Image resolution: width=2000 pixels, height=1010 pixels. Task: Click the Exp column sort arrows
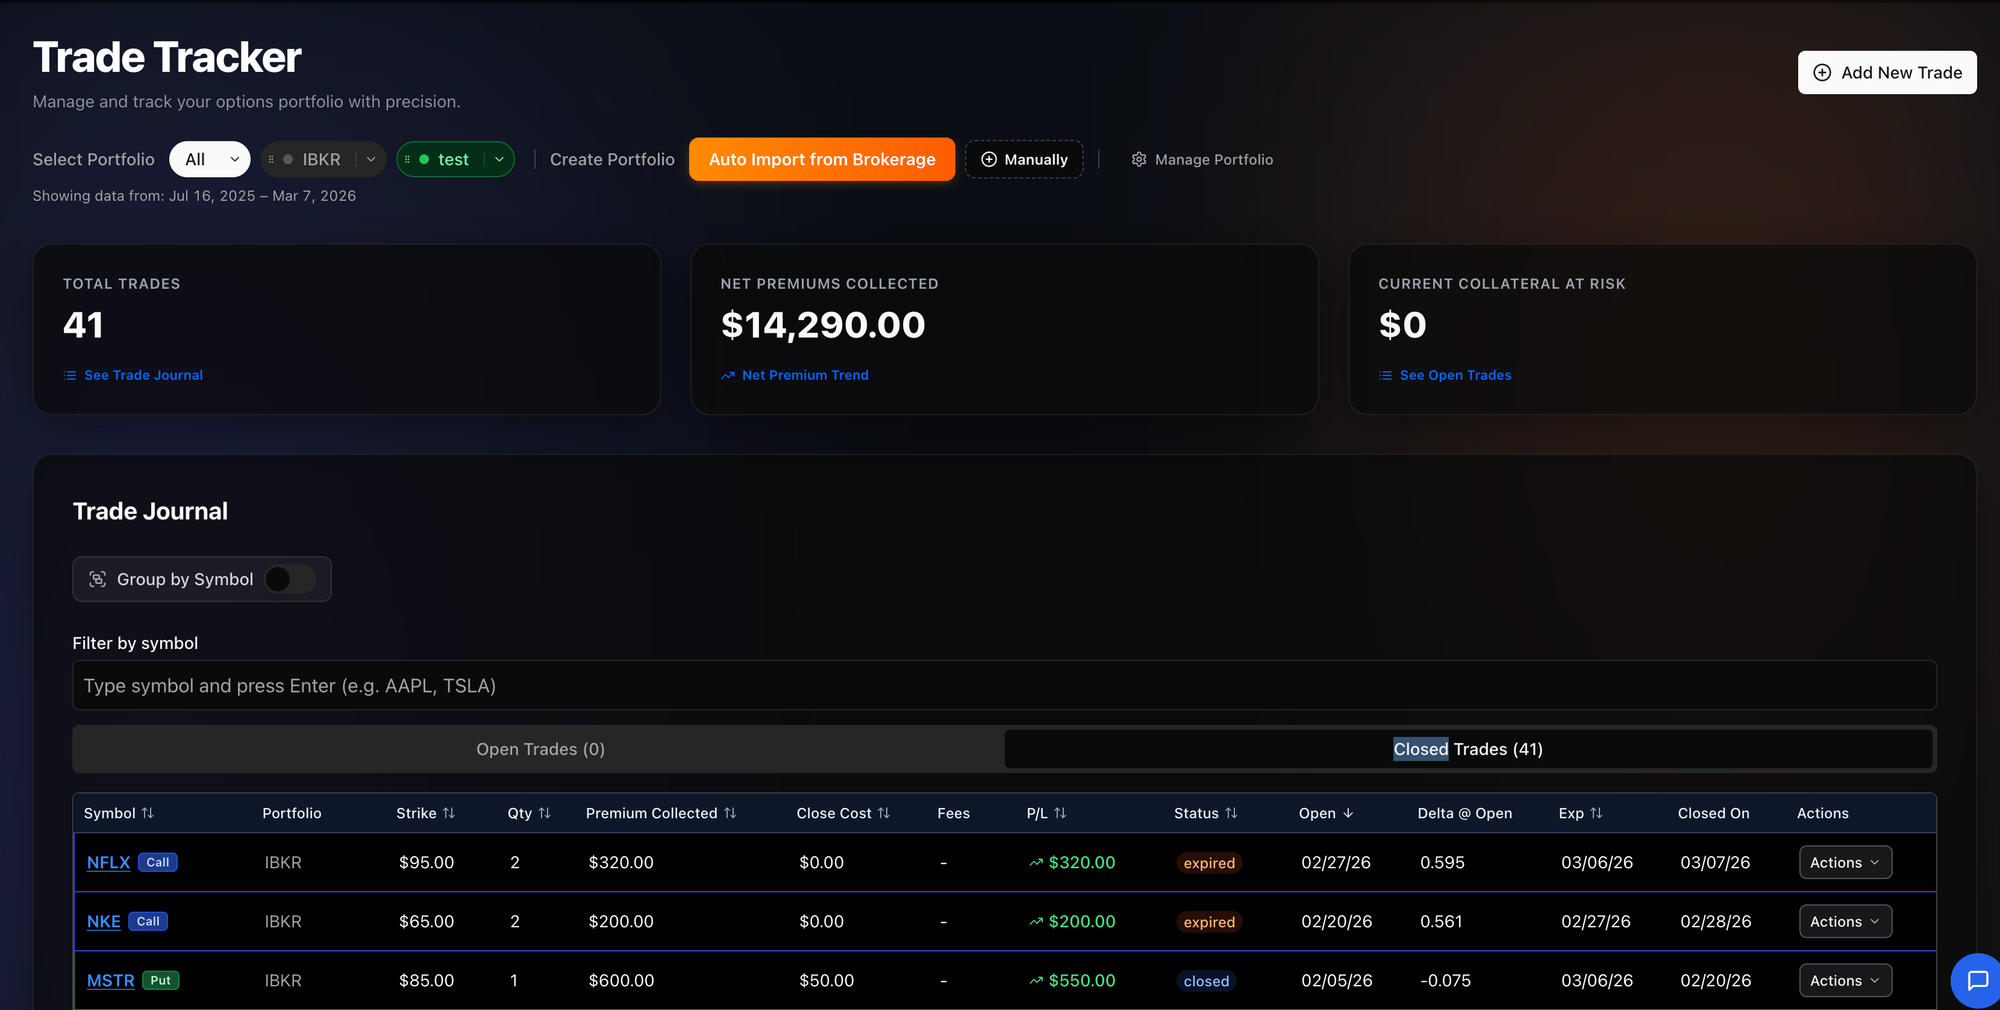click(1596, 813)
